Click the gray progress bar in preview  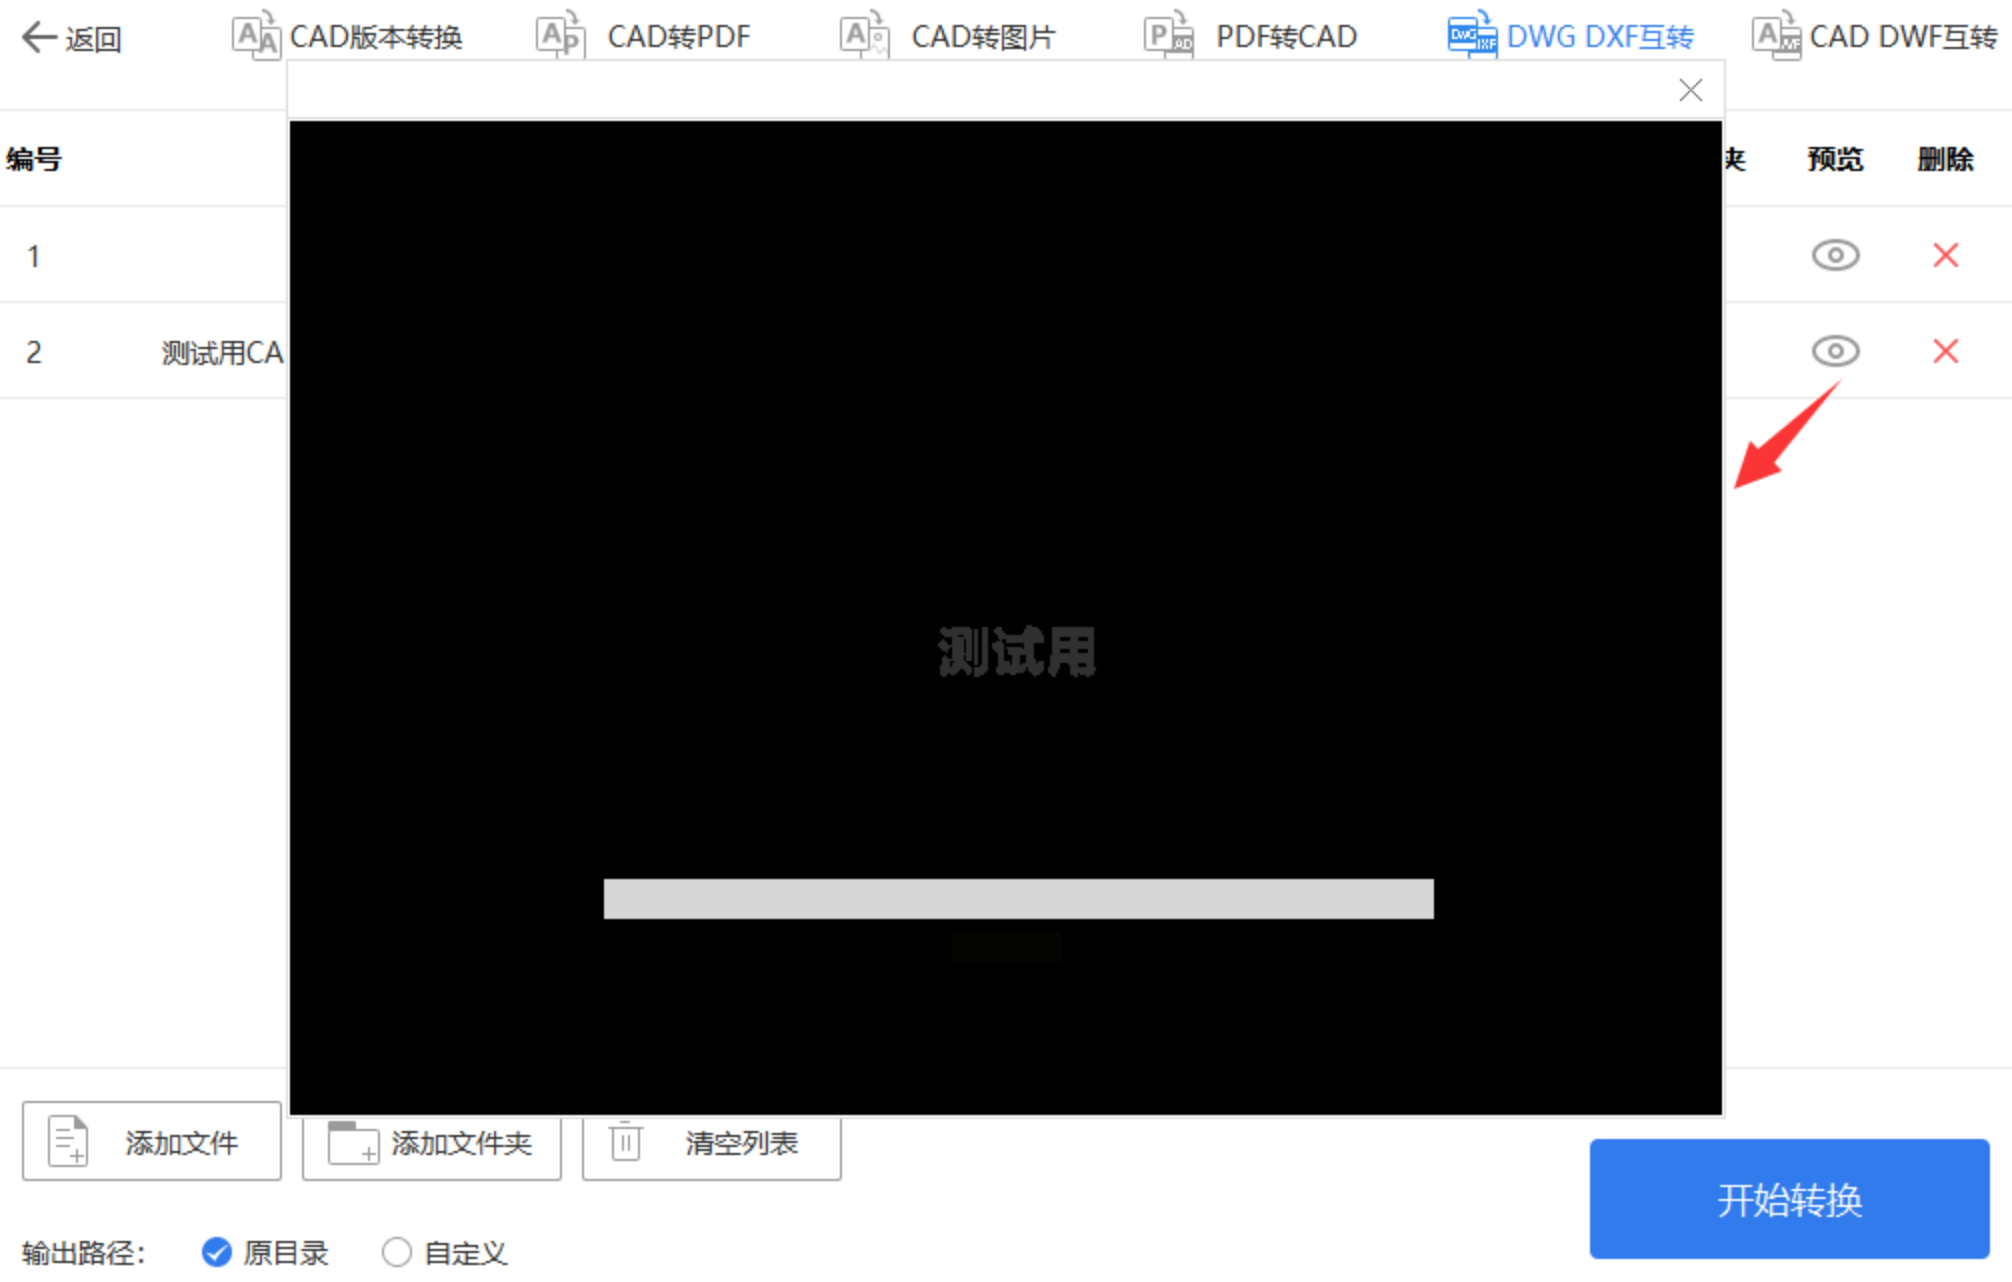tap(1018, 899)
